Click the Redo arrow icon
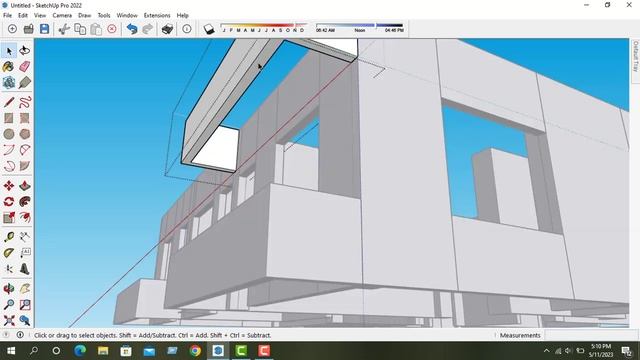Screen dimensions: 640x360 coord(147,29)
